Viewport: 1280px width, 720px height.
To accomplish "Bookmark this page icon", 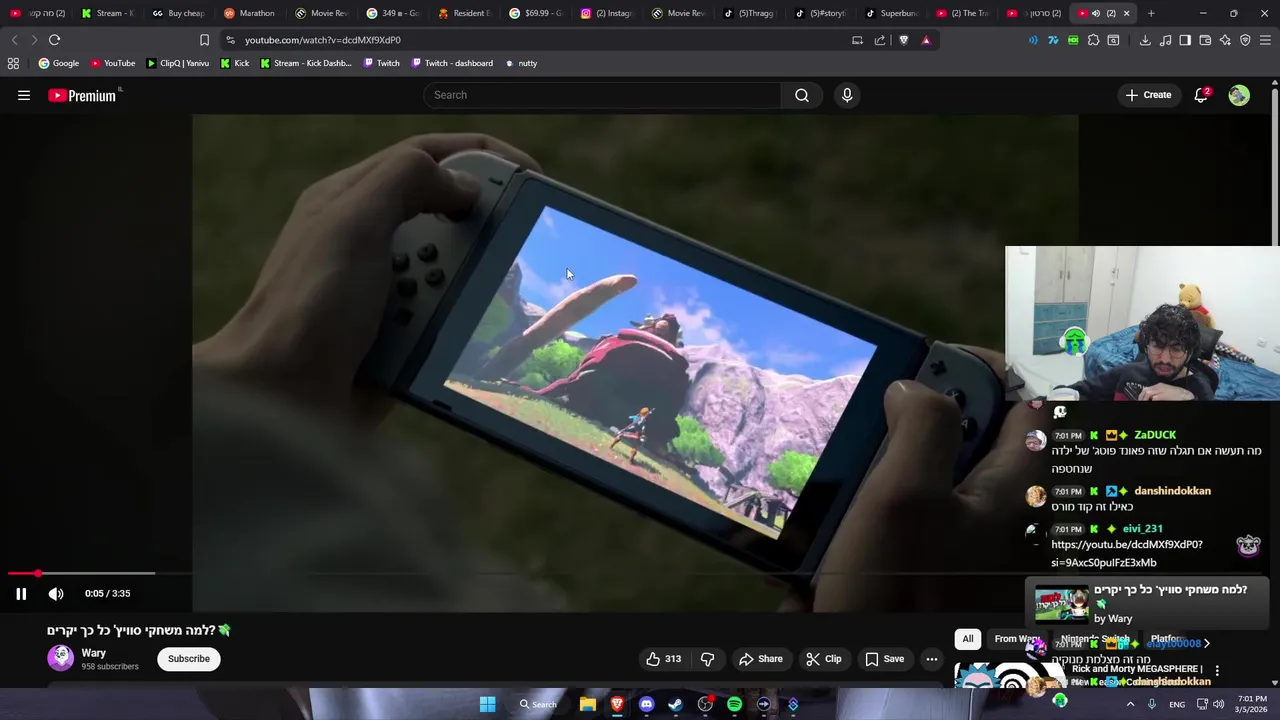I will tap(204, 40).
